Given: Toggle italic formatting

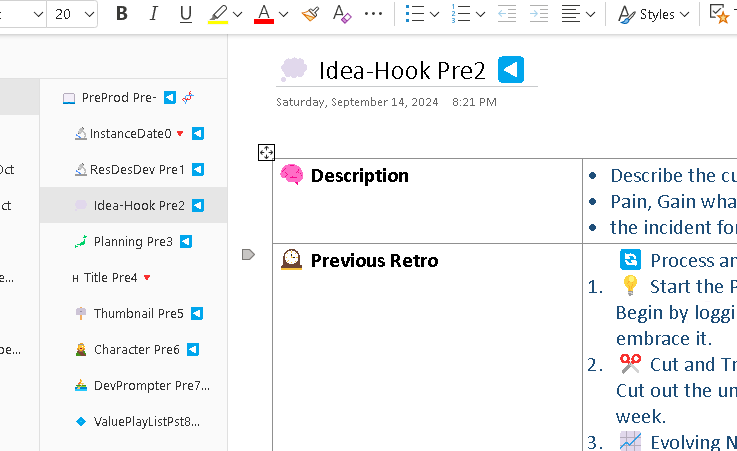Looking at the screenshot, I should [x=153, y=14].
